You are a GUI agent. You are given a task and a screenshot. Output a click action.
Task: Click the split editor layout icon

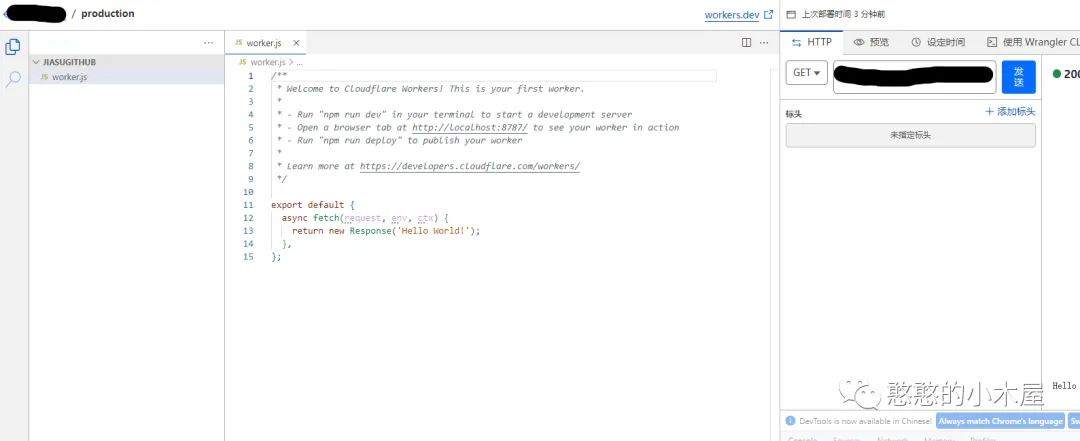746,43
